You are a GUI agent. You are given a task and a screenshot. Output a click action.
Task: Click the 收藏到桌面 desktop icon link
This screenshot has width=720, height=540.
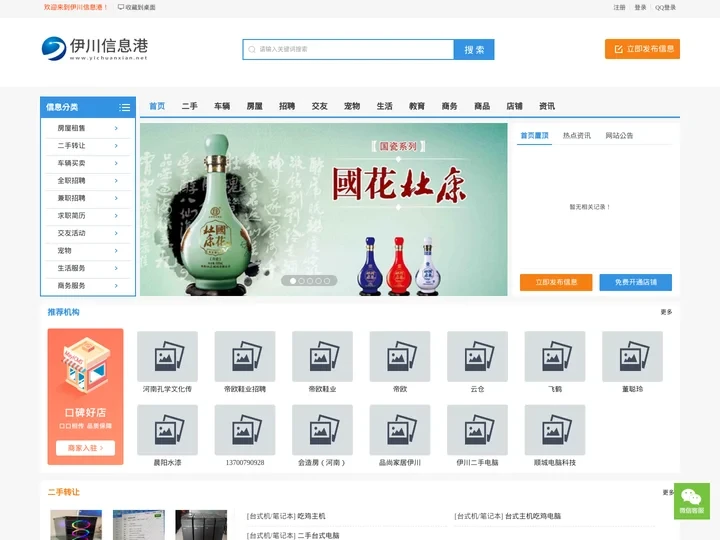(136, 7)
